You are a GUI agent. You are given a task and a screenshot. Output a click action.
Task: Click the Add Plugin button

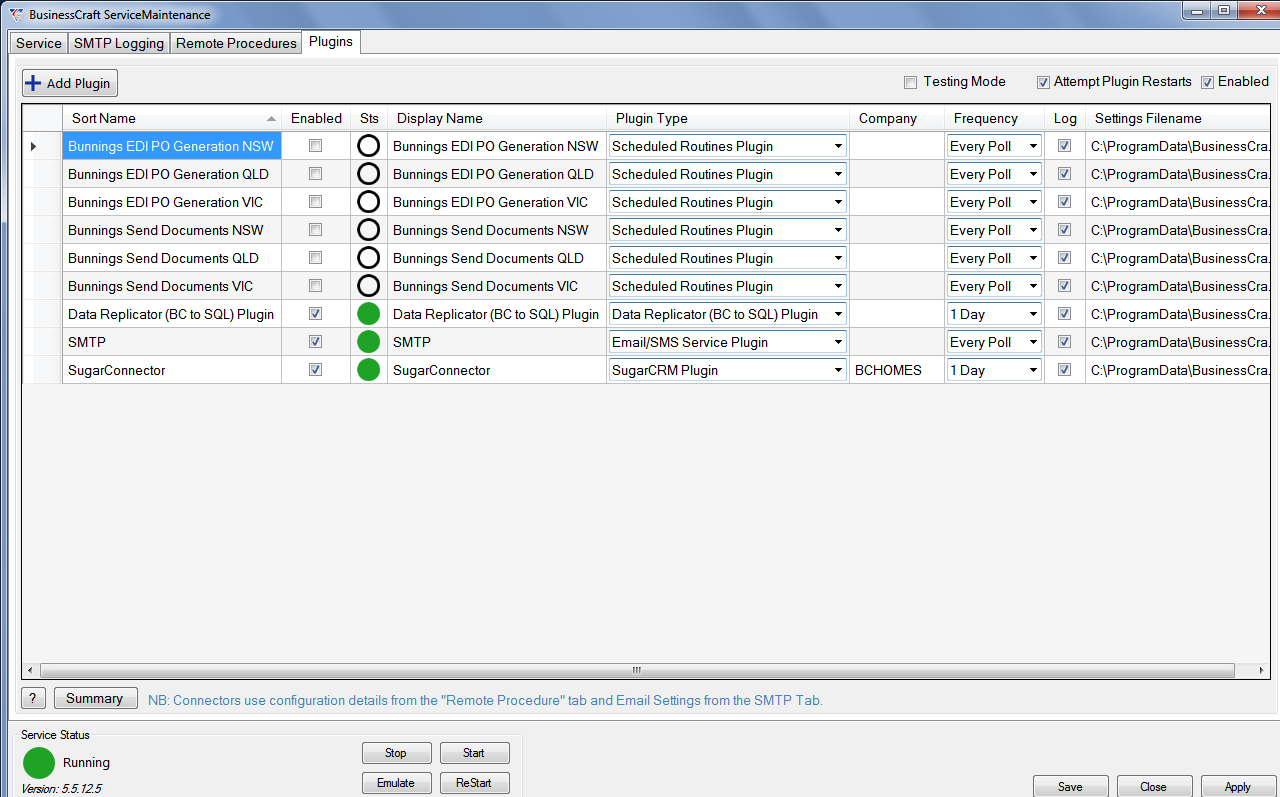(x=70, y=83)
